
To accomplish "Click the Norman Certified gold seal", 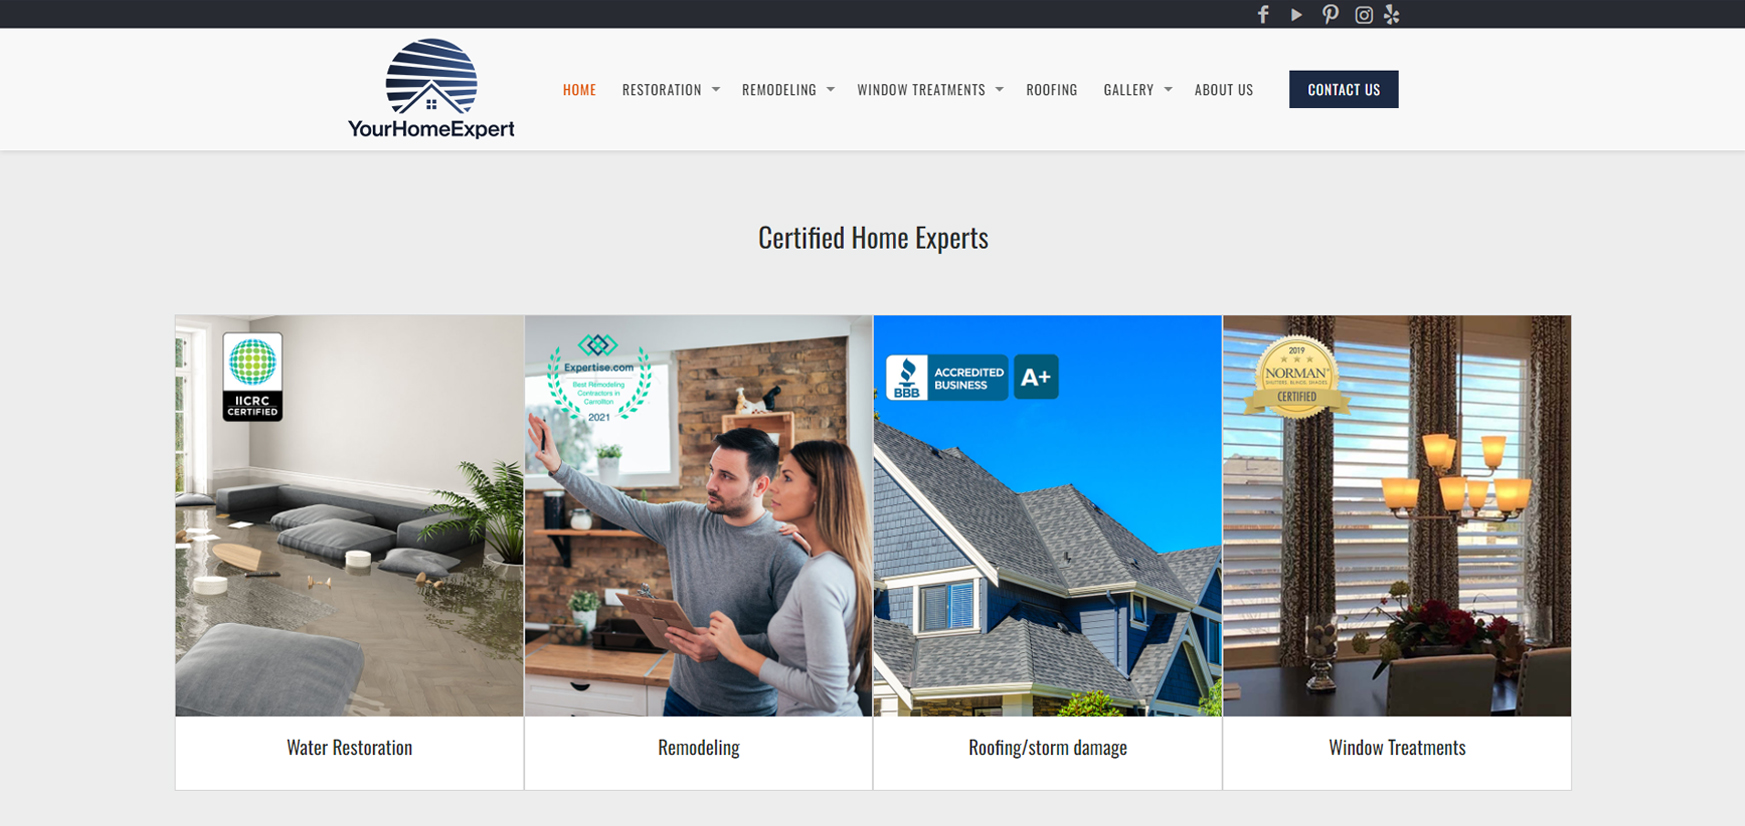I will (1296, 377).
